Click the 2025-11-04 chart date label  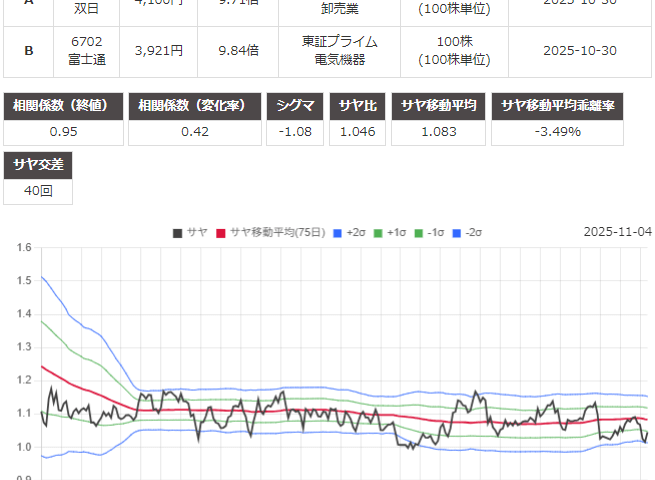tap(617, 232)
